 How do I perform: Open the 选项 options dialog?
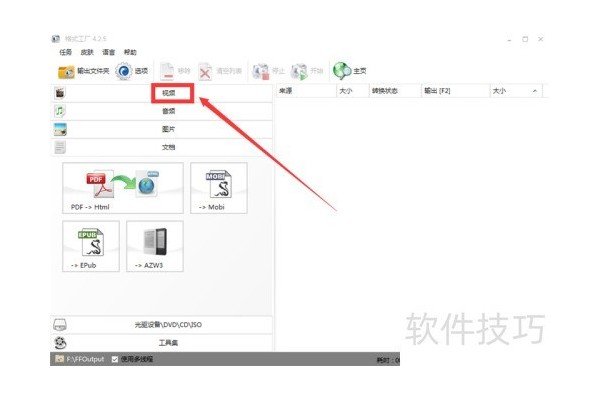click(x=132, y=71)
